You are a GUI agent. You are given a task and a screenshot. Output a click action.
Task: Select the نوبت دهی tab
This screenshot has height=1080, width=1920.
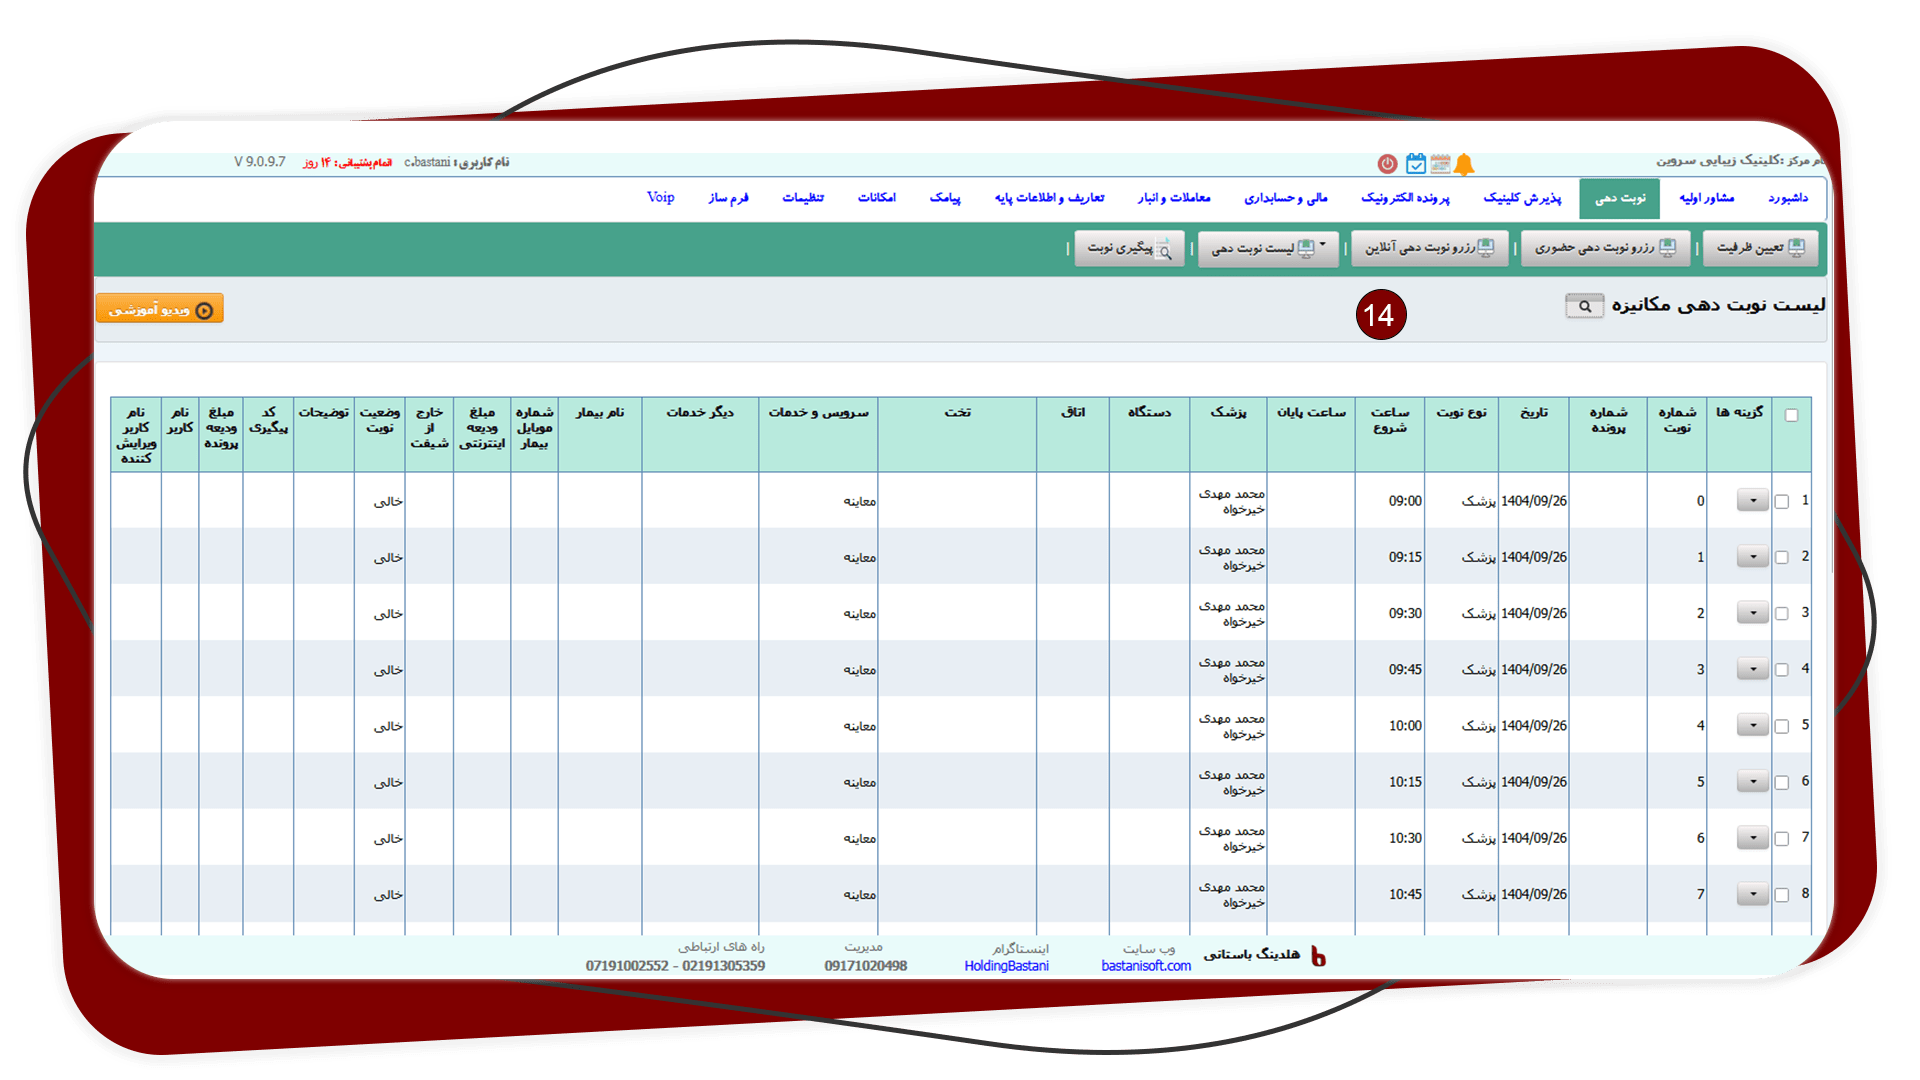coord(1620,198)
